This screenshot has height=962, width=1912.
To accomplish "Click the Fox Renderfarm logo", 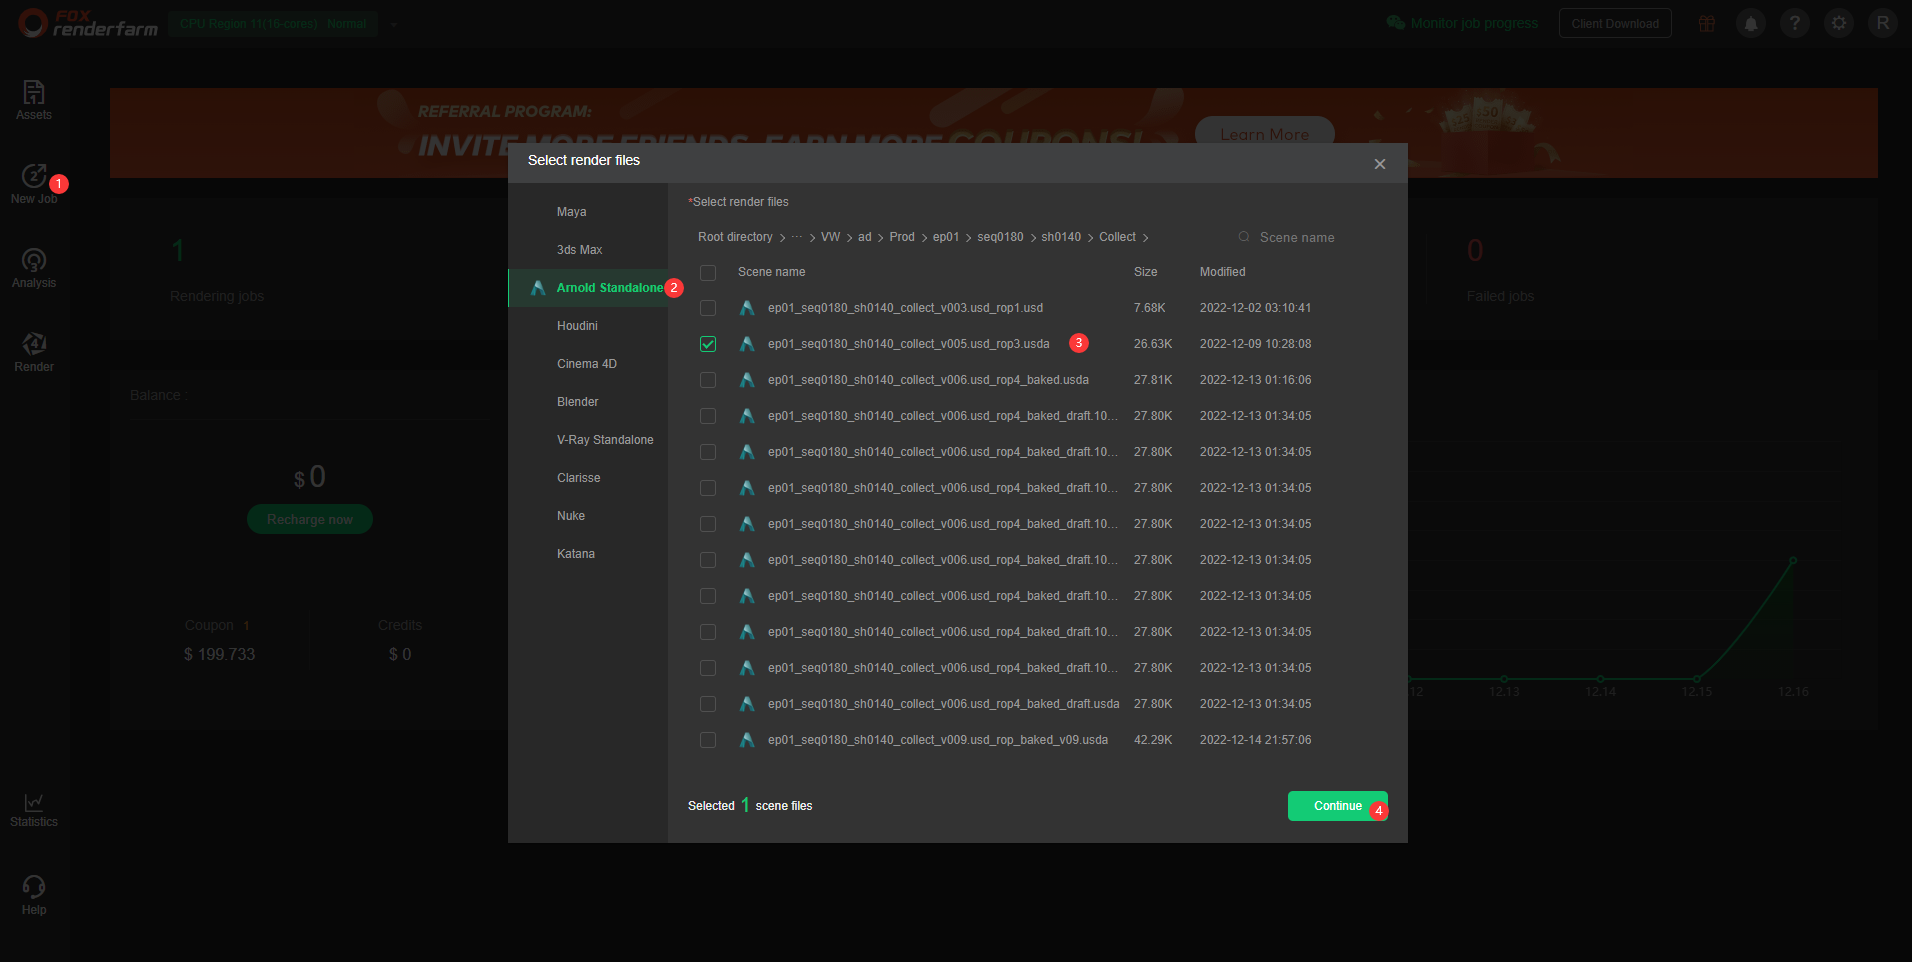I will 88,23.
